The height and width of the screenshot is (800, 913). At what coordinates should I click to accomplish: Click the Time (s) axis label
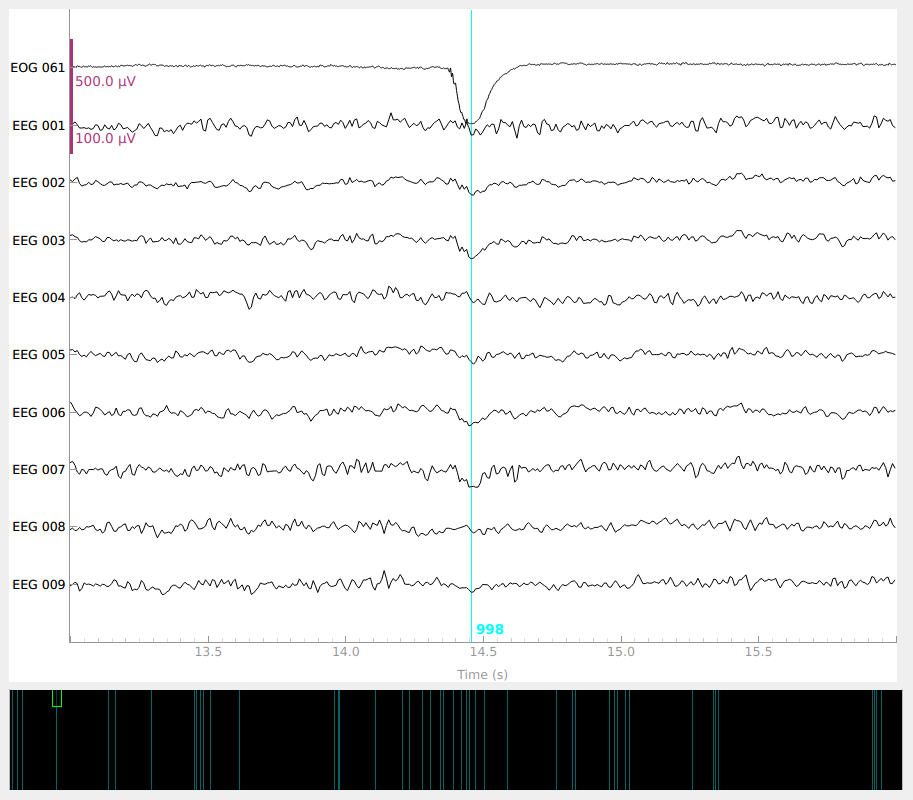[483, 675]
